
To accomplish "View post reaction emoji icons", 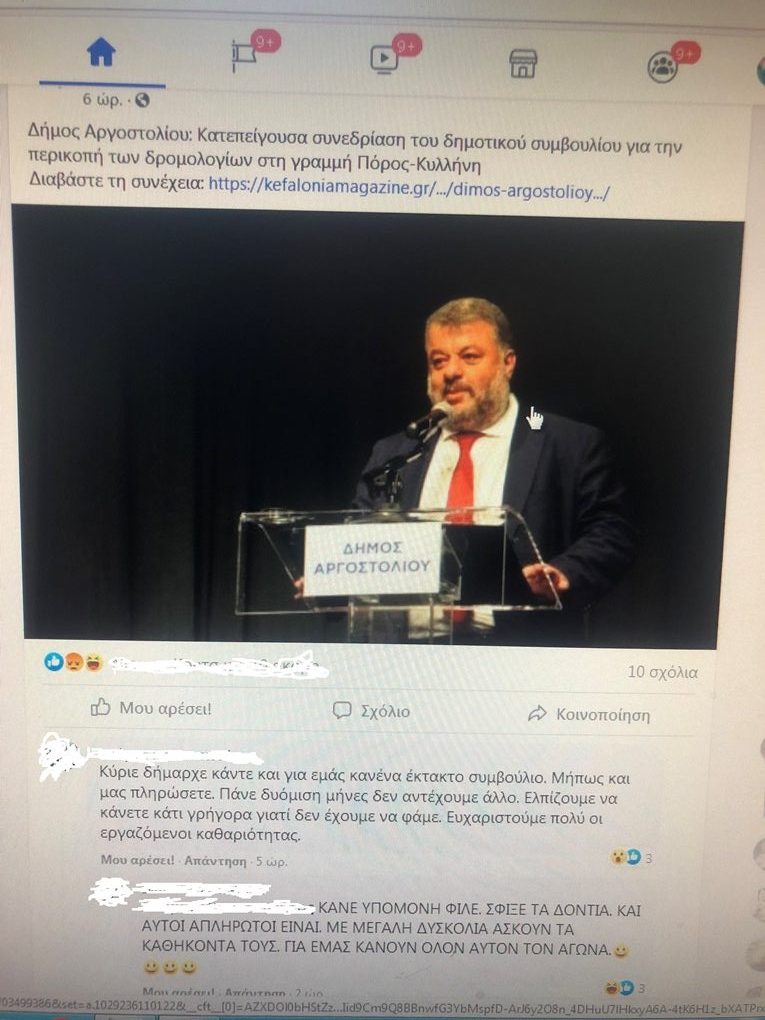I will [74, 662].
